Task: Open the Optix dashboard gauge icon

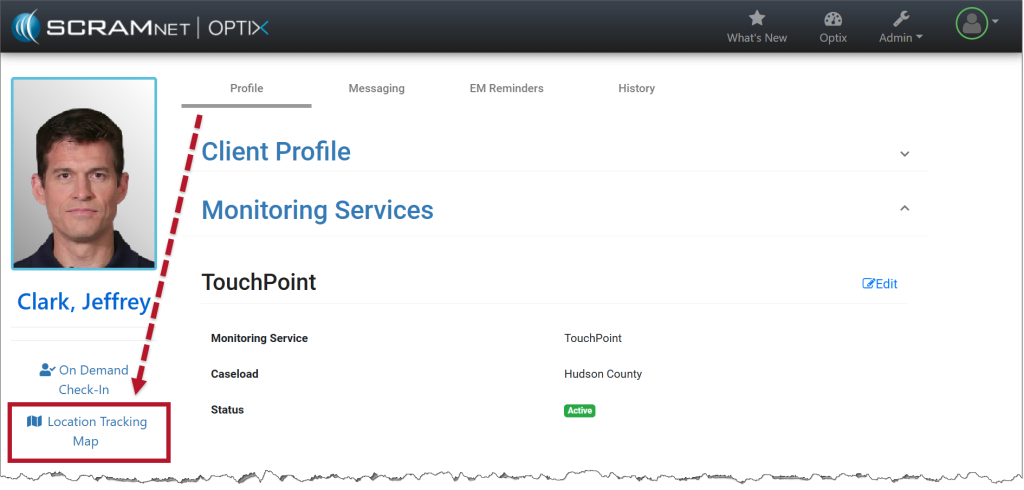Action: (x=833, y=18)
